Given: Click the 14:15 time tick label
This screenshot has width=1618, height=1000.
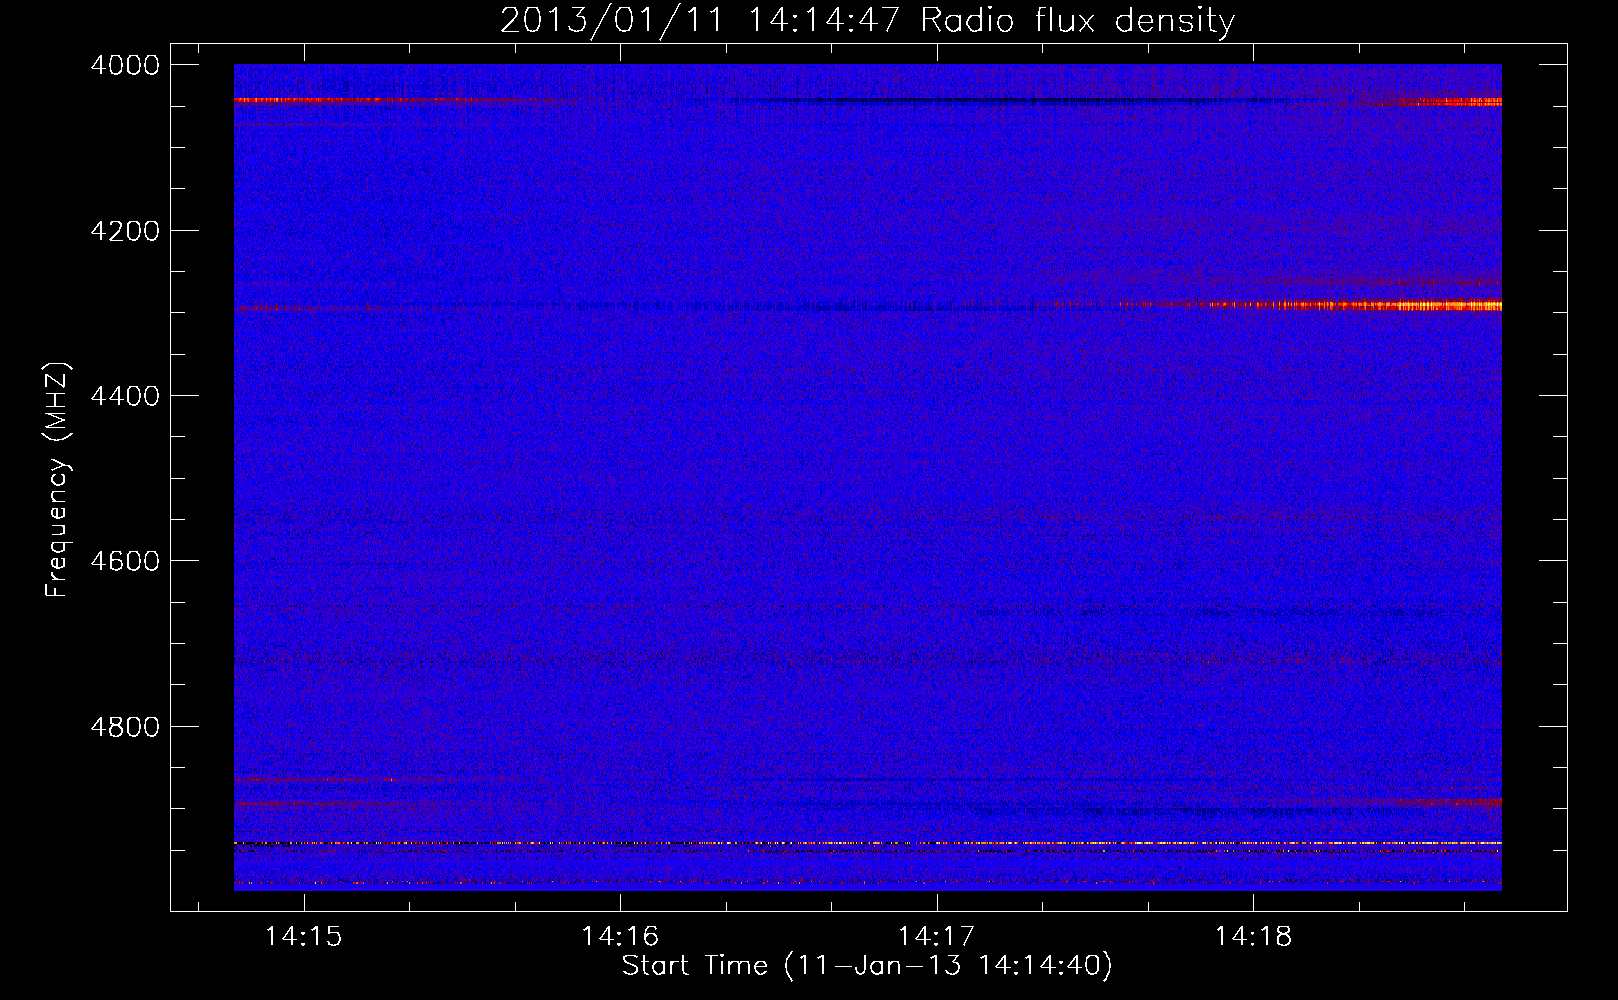Looking at the screenshot, I should point(303,936).
